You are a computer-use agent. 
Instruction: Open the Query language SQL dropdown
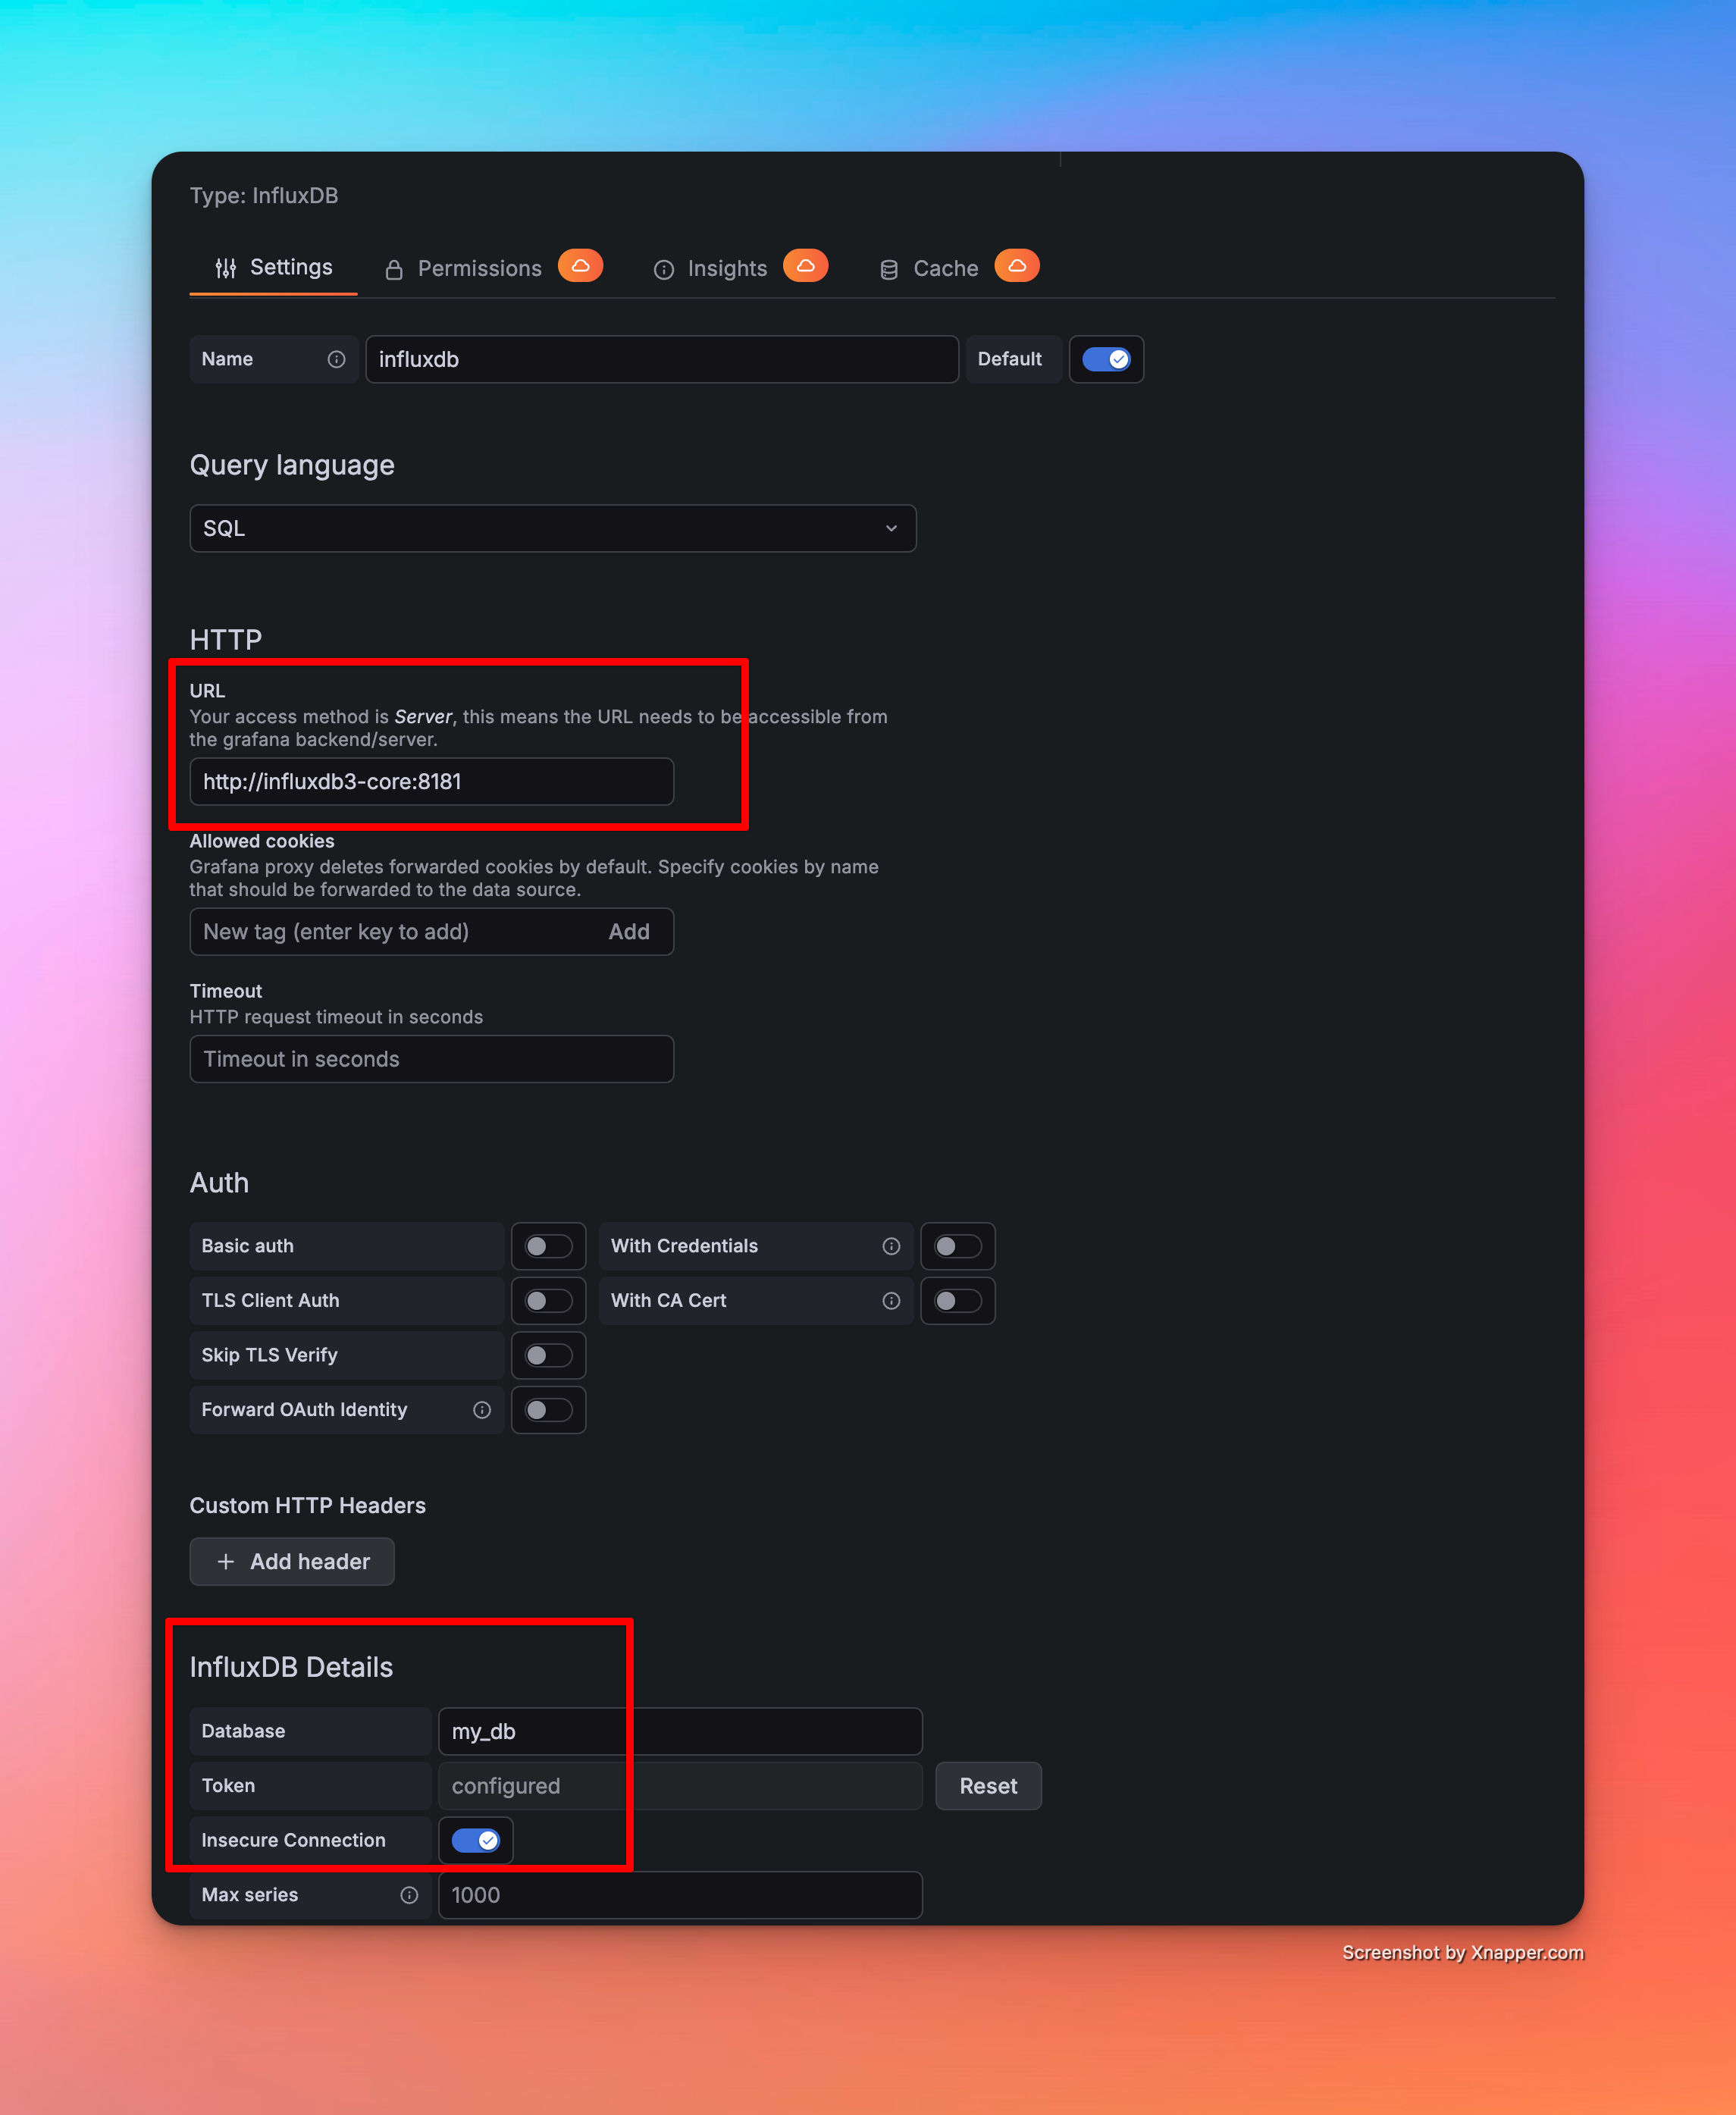click(x=552, y=528)
